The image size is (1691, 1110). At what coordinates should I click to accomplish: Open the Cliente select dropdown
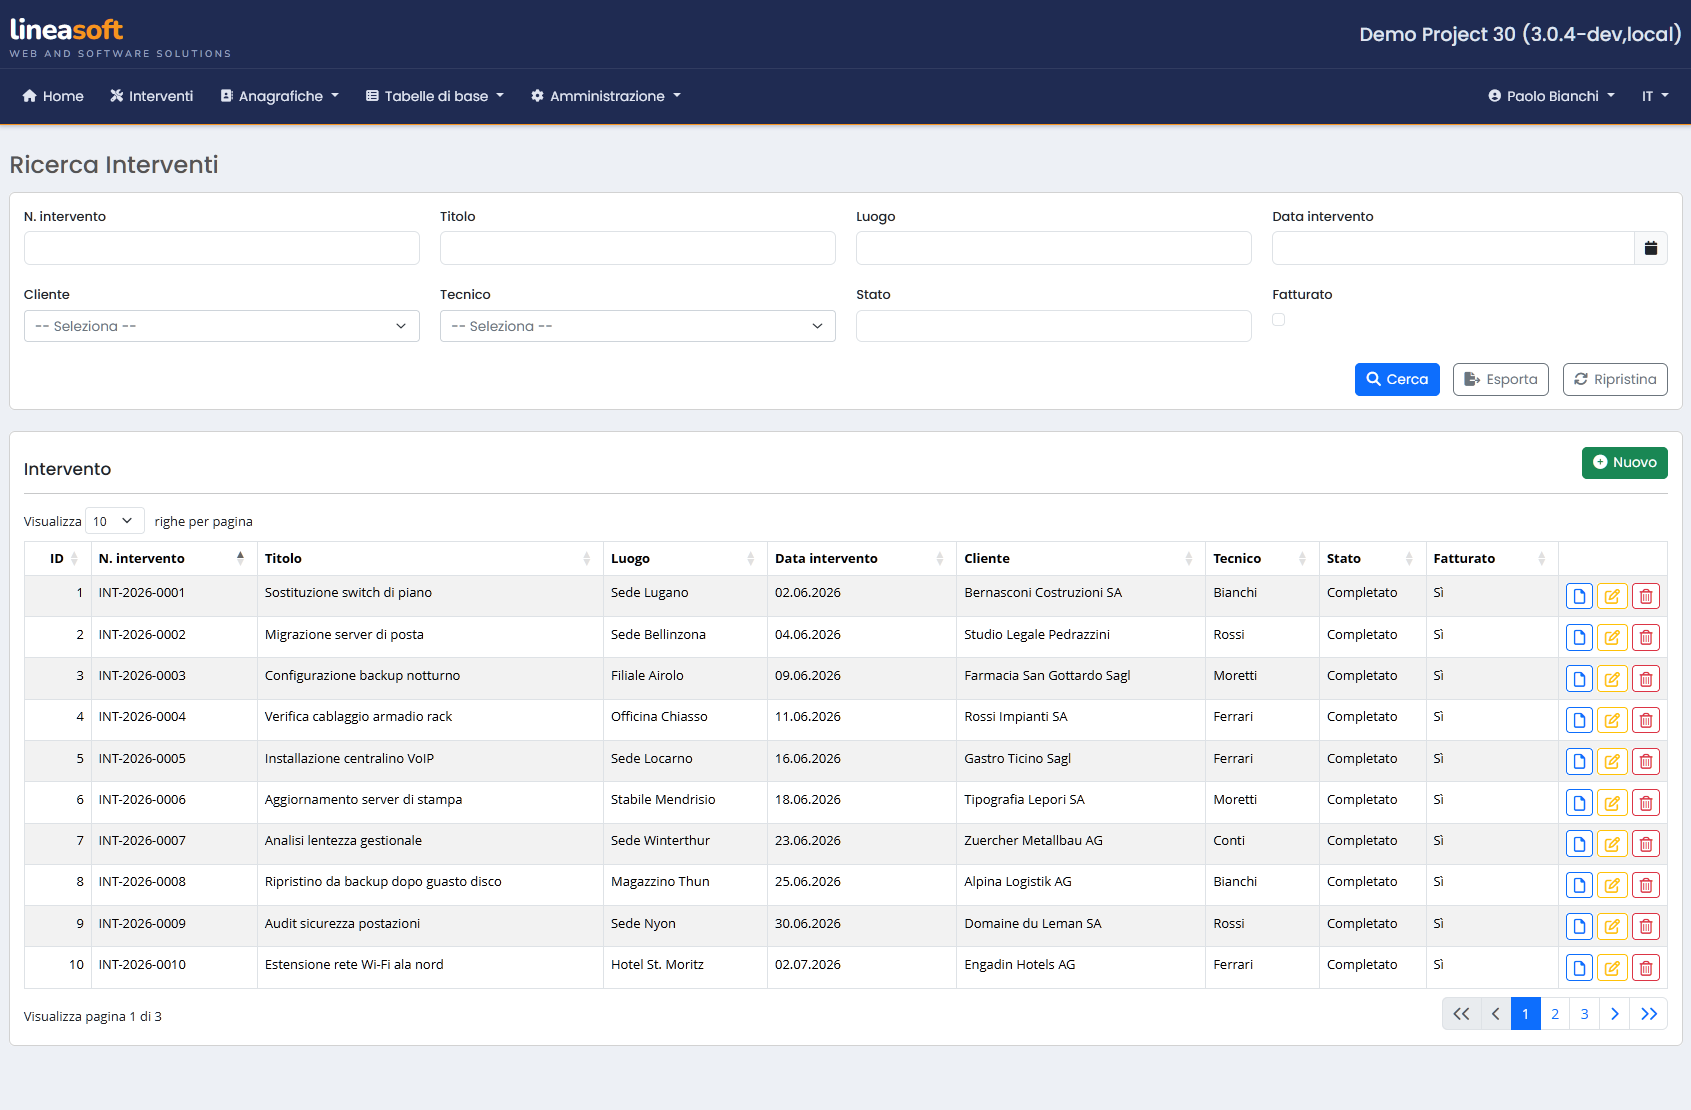(x=222, y=326)
